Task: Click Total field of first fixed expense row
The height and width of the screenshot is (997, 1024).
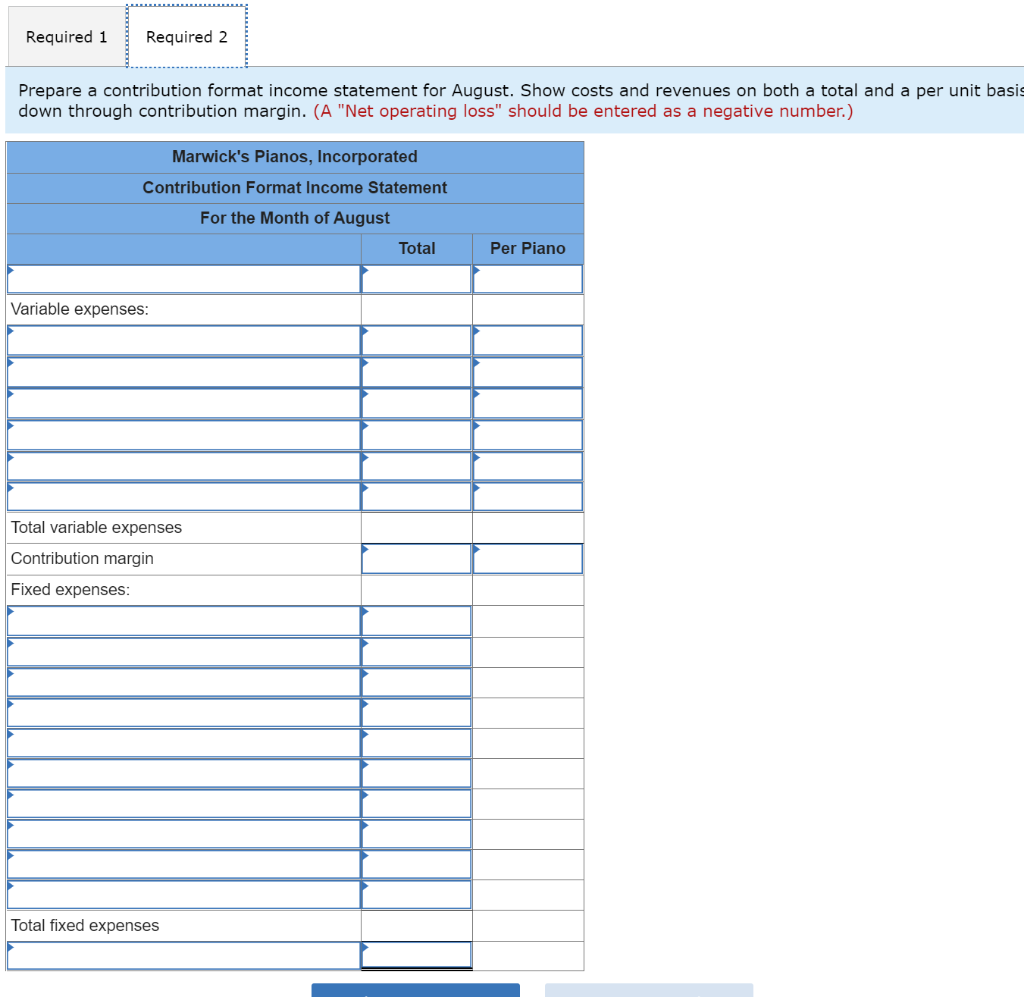Action: tap(417, 621)
